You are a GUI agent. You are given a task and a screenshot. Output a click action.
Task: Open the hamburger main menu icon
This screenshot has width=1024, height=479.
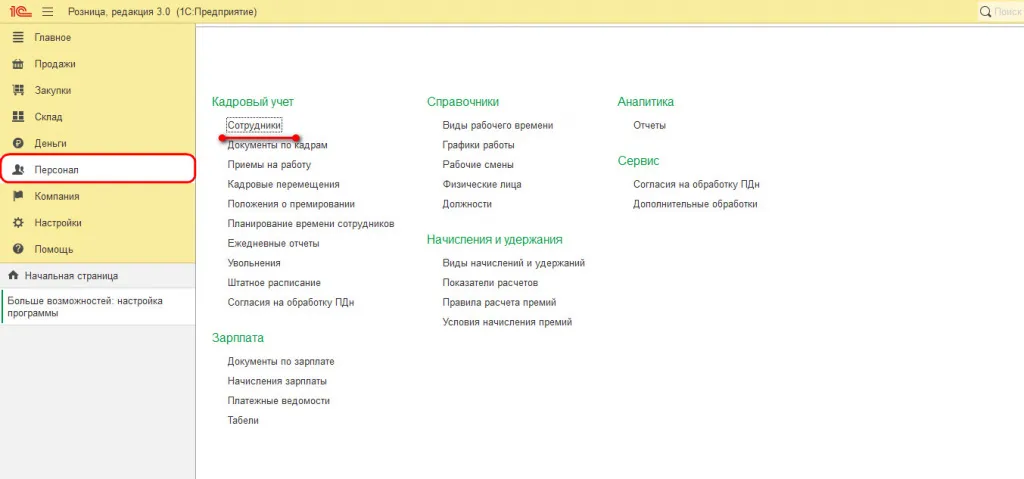click(47, 11)
